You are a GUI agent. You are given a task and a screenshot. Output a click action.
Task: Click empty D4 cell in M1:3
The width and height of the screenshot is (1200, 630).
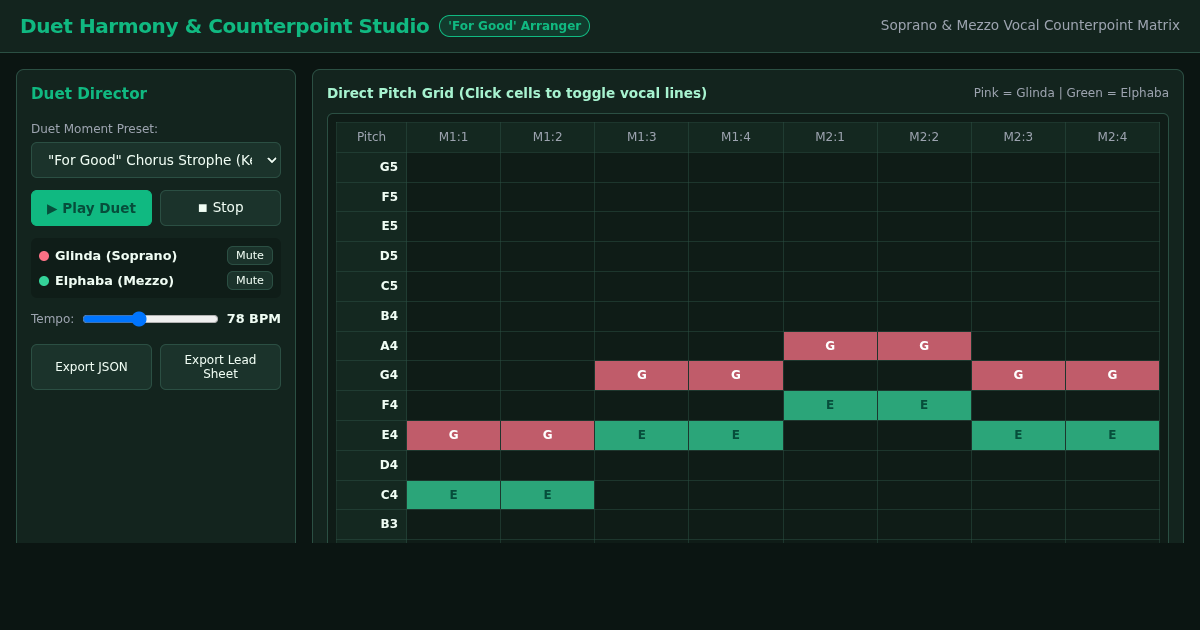pos(641,465)
